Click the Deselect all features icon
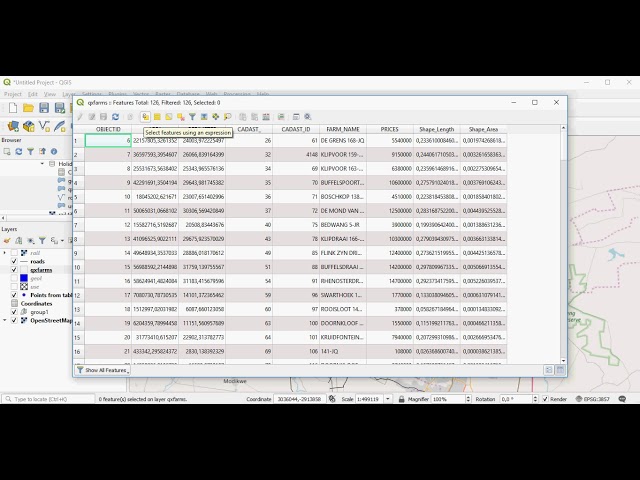 180,117
